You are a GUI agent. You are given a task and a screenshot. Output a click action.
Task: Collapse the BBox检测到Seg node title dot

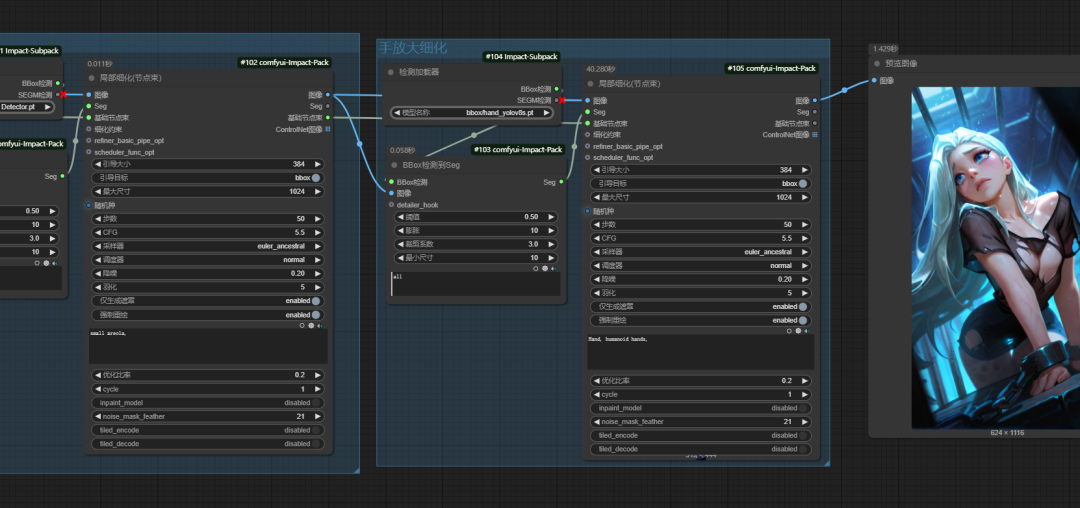coord(395,165)
